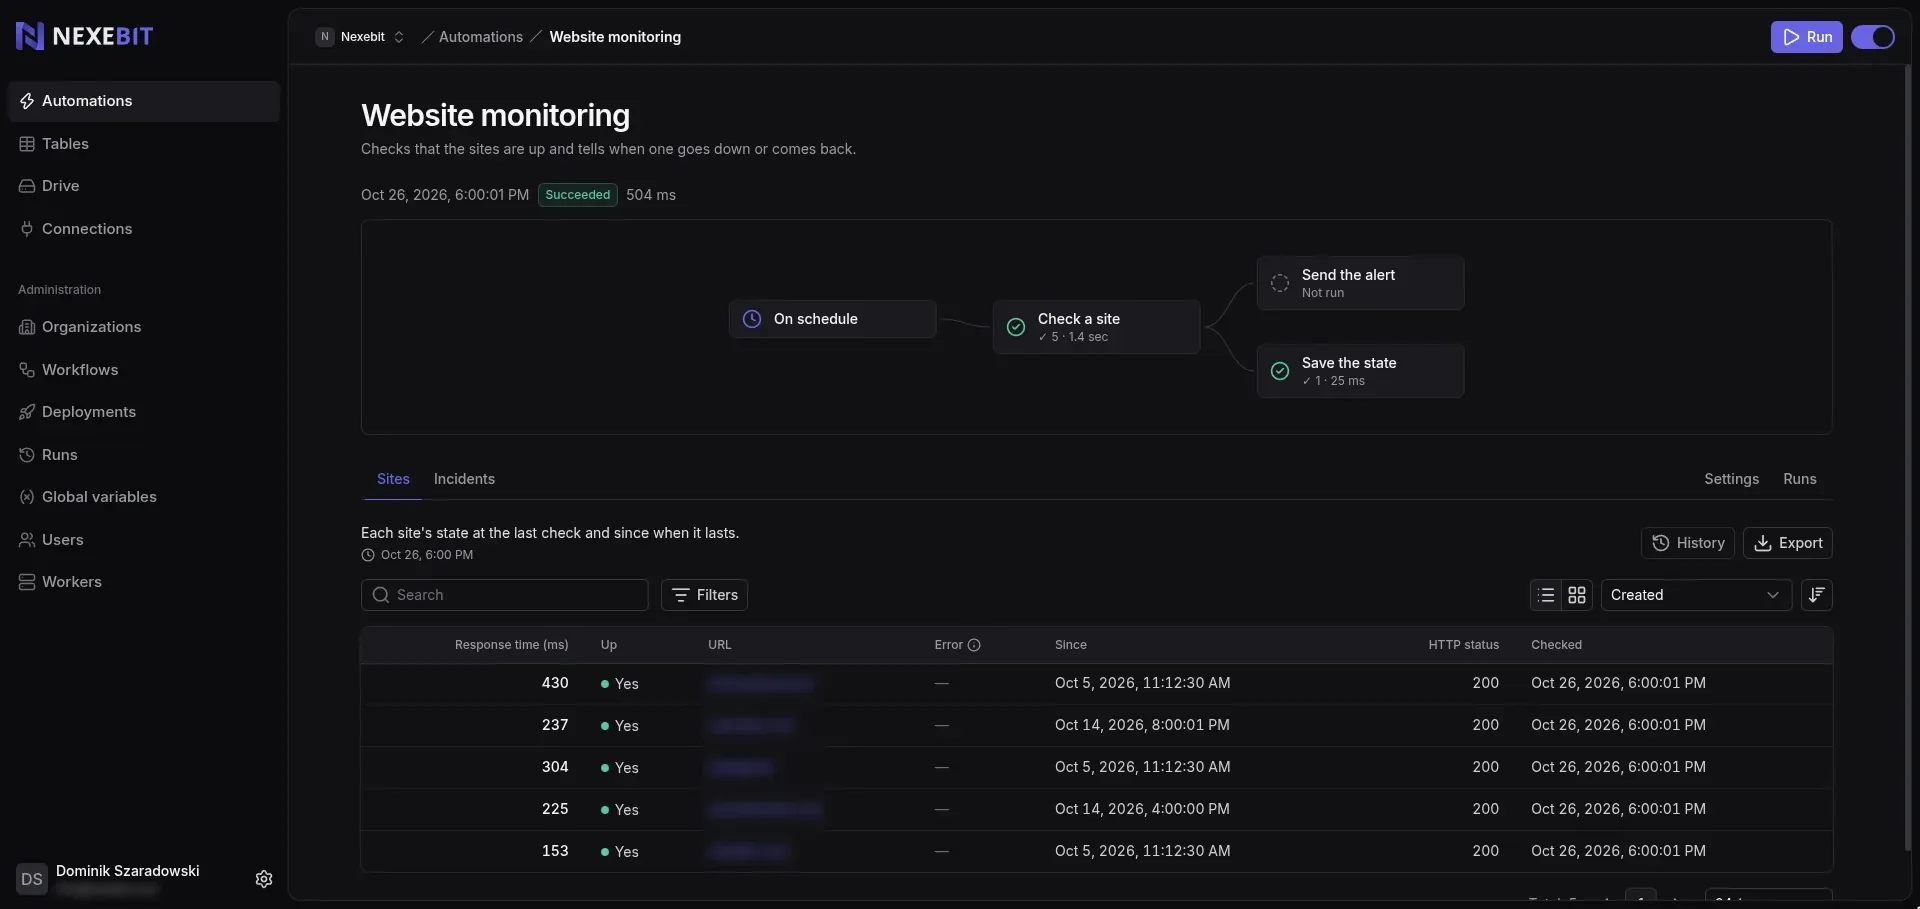
Task: Select the Save the state node
Action: [x=1360, y=371]
